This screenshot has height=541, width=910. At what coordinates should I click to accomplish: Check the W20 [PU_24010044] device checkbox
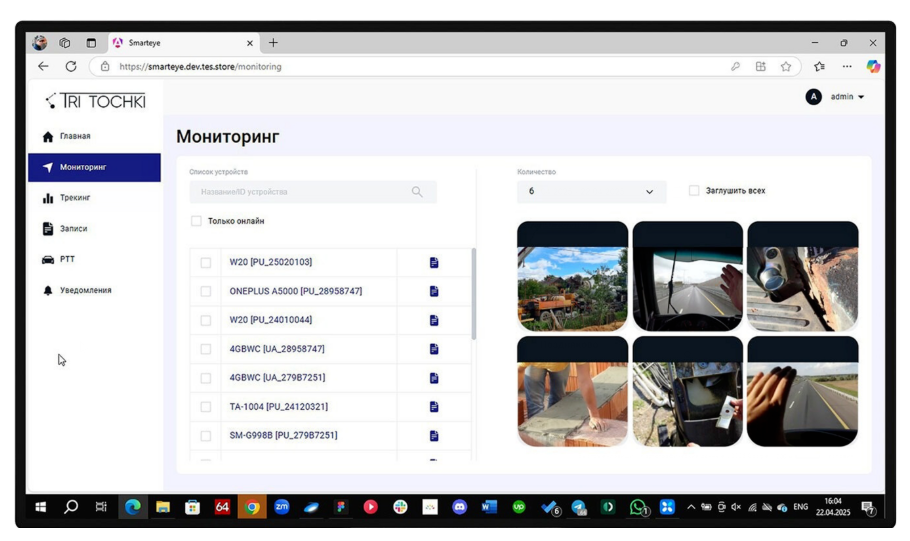click(205, 320)
